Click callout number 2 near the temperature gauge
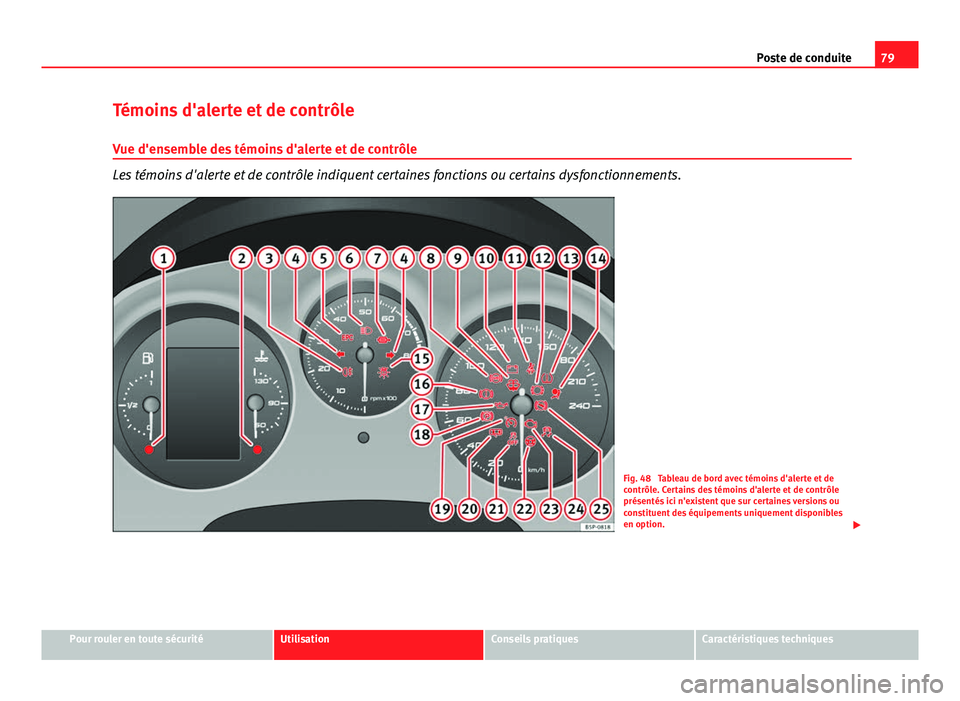 click(242, 258)
